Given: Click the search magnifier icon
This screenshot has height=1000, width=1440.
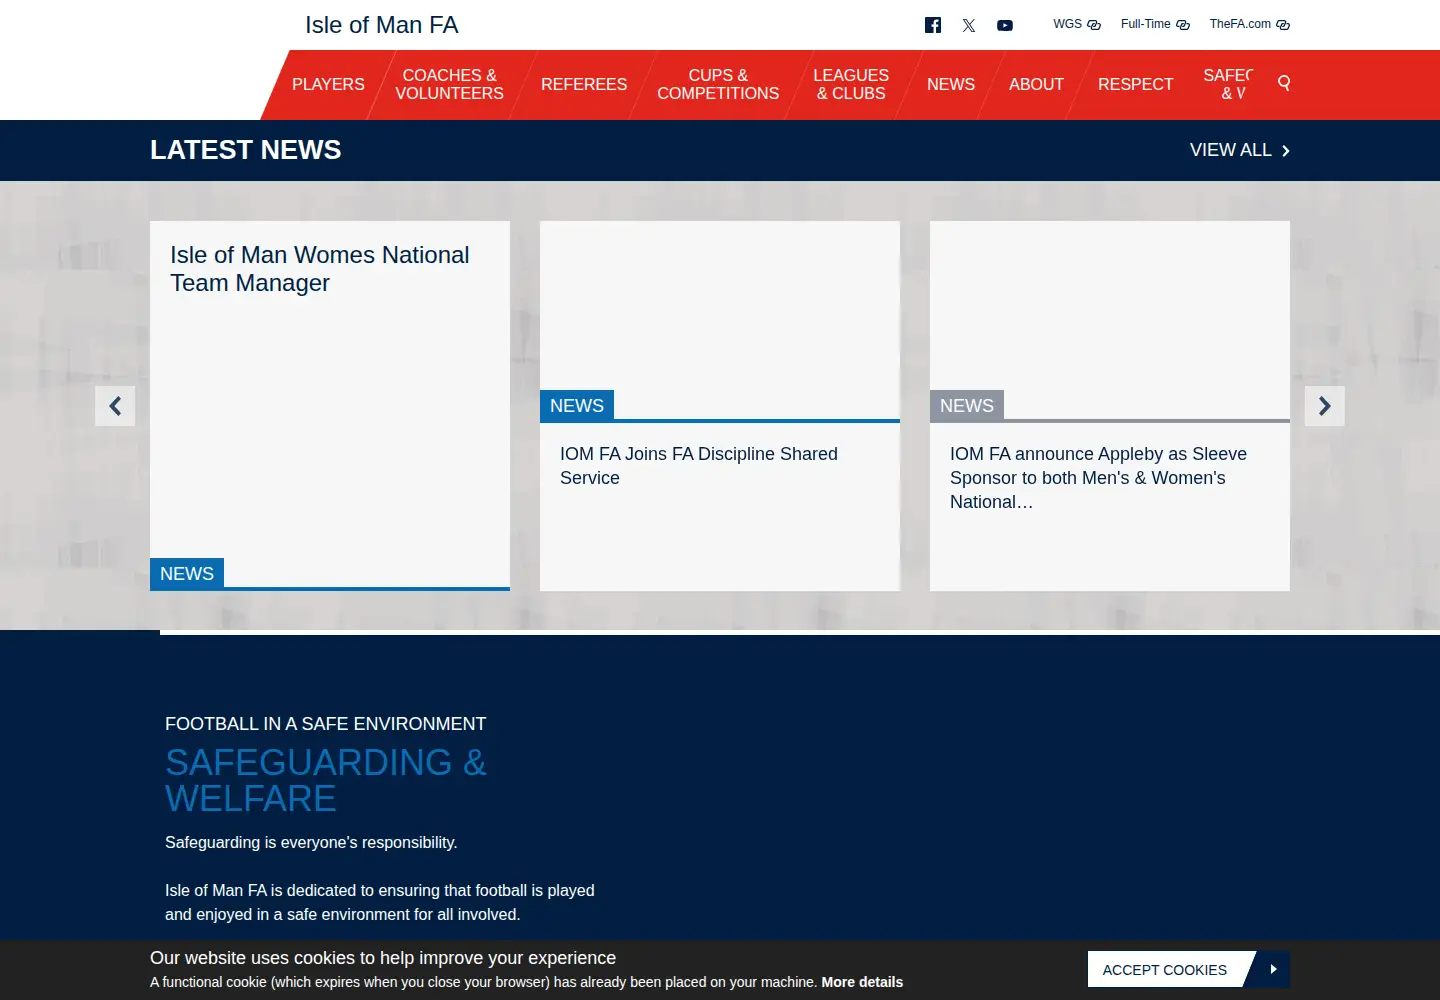Looking at the screenshot, I should [x=1284, y=83].
